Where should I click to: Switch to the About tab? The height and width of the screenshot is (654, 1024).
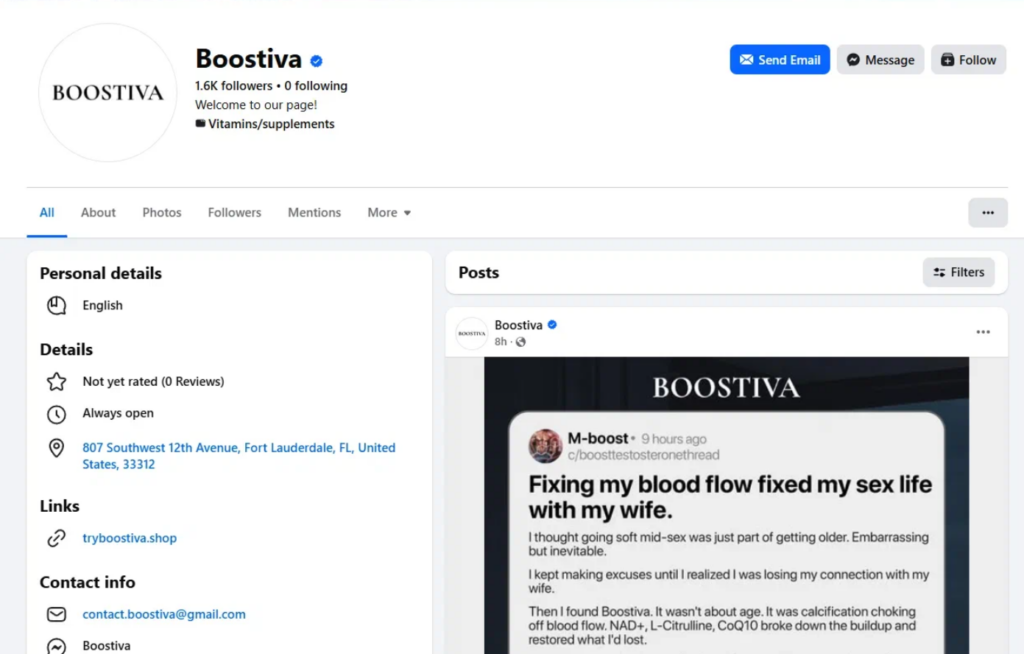(x=98, y=213)
